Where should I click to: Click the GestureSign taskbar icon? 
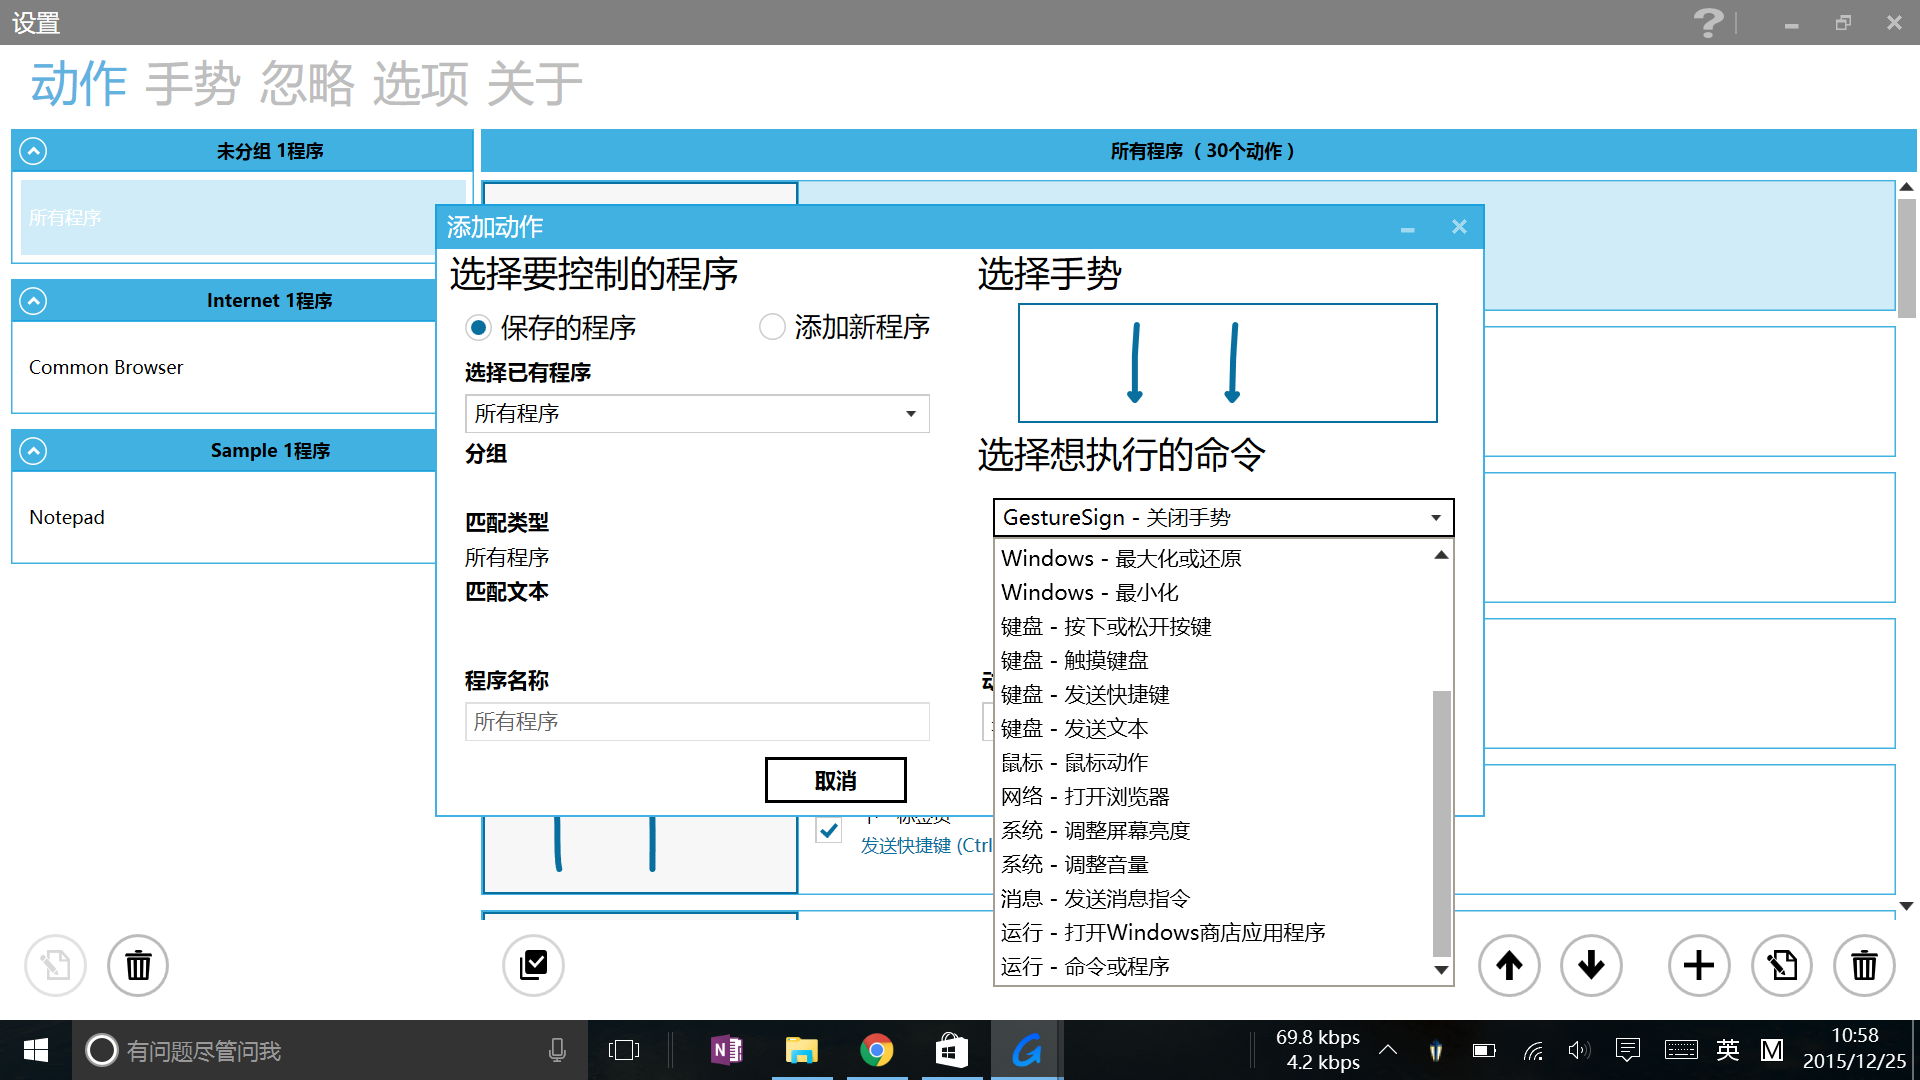[1027, 1050]
